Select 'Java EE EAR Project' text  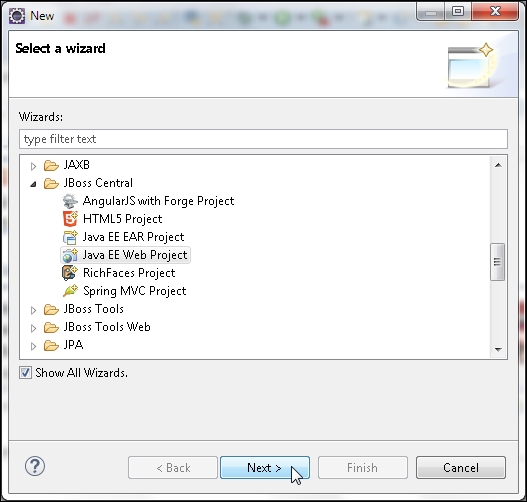133,237
